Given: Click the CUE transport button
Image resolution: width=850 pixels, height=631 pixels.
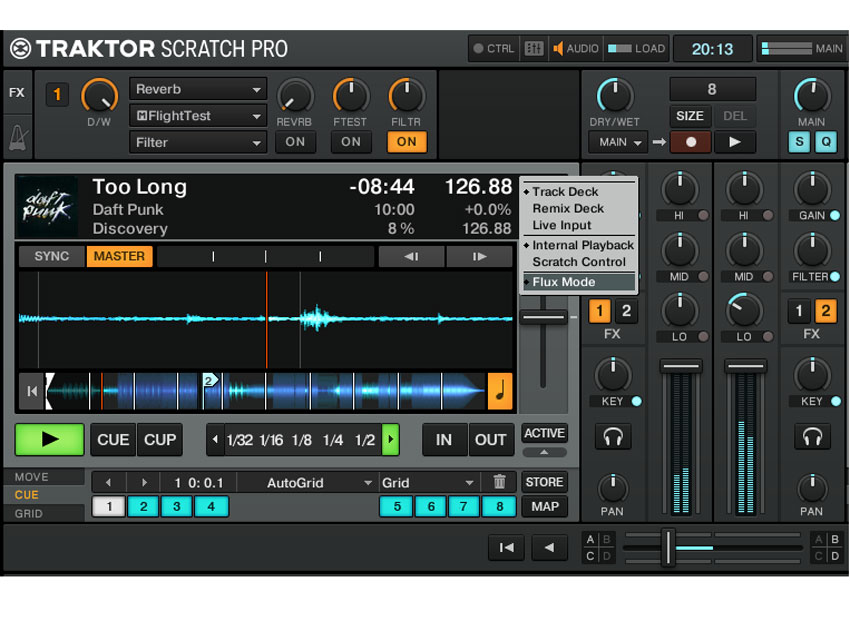Looking at the screenshot, I should [113, 440].
